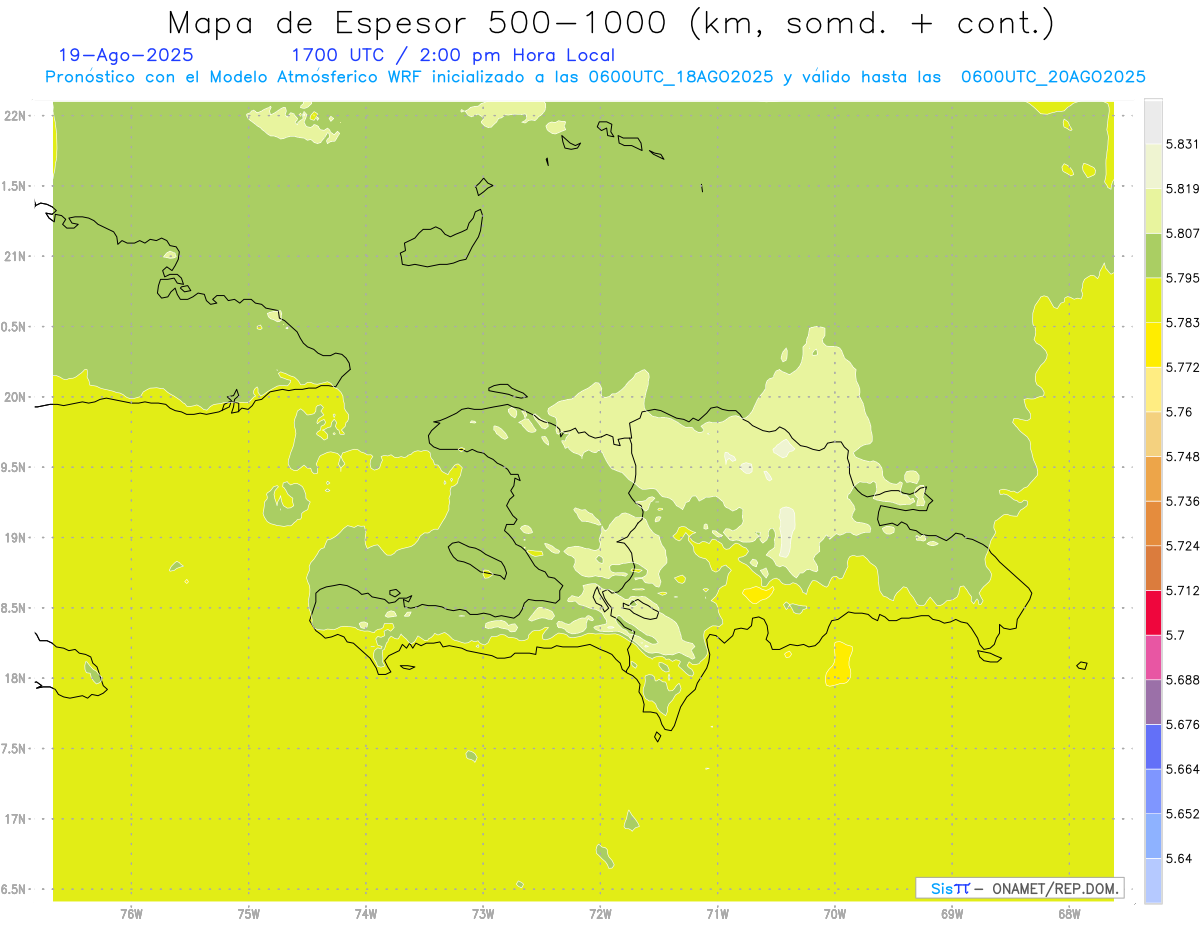Click the legend value "5.783"
Image resolution: width=1200 pixels, height=927 pixels.
click(x=1183, y=322)
